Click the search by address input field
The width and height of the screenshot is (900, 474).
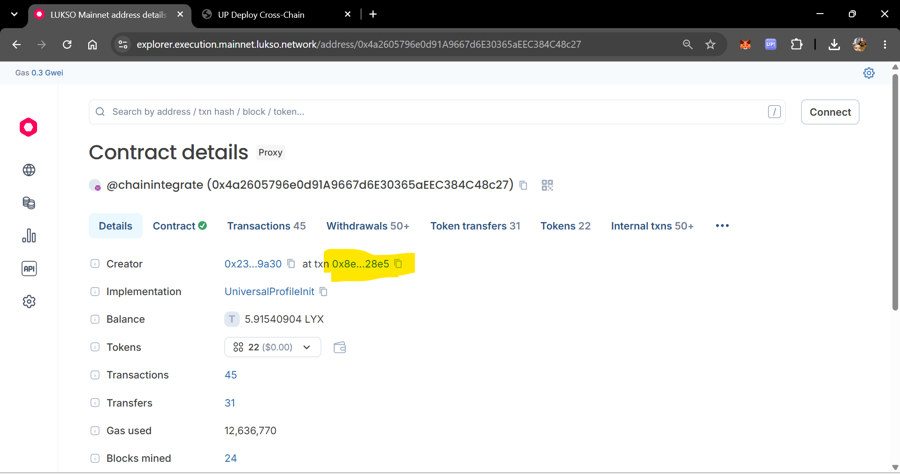437,112
